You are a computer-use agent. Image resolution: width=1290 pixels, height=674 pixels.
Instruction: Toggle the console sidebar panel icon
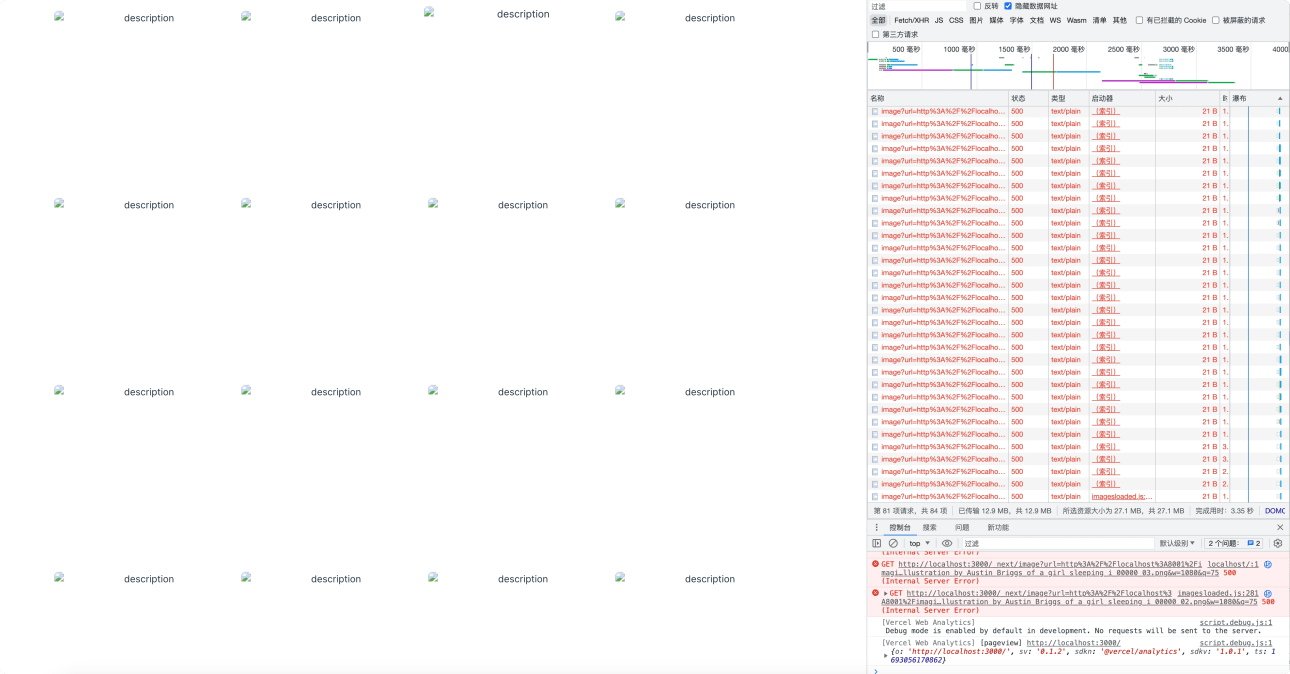(877, 543)
